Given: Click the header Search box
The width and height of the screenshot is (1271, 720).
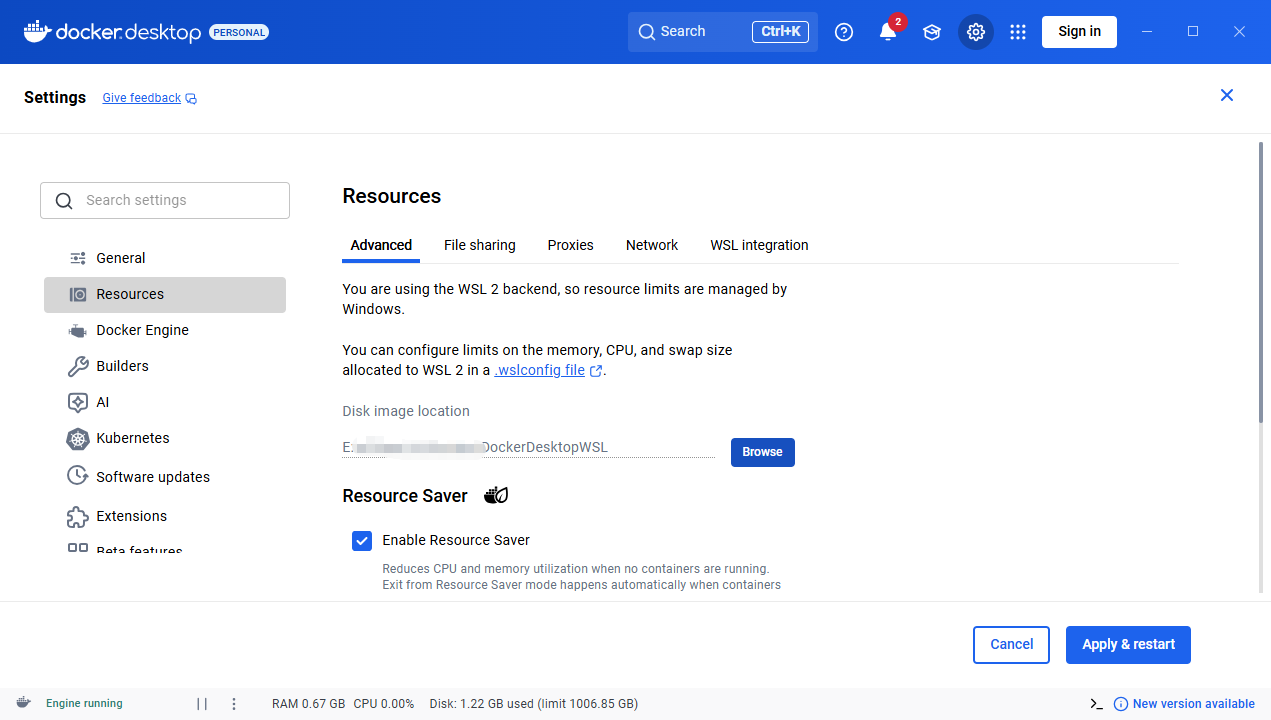Looking at the screenshot, I should 723,32.
